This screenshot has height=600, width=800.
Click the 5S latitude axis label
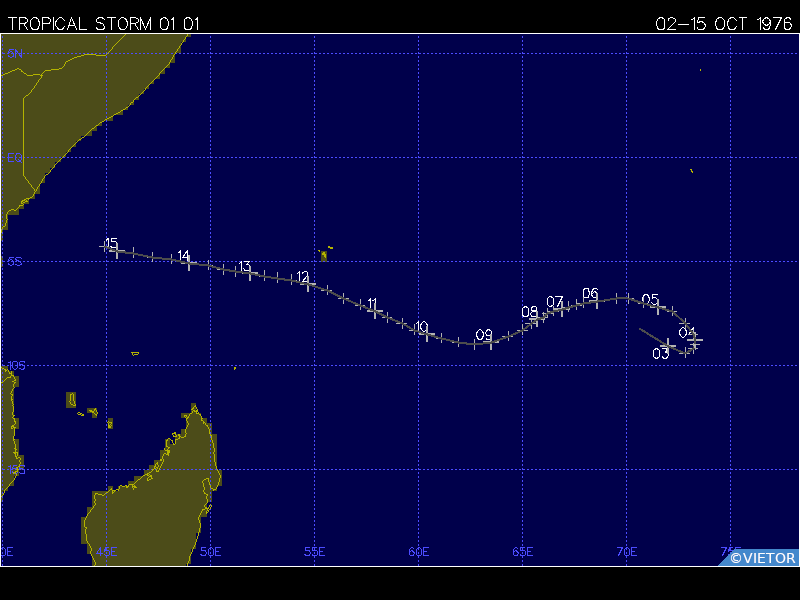15,262
